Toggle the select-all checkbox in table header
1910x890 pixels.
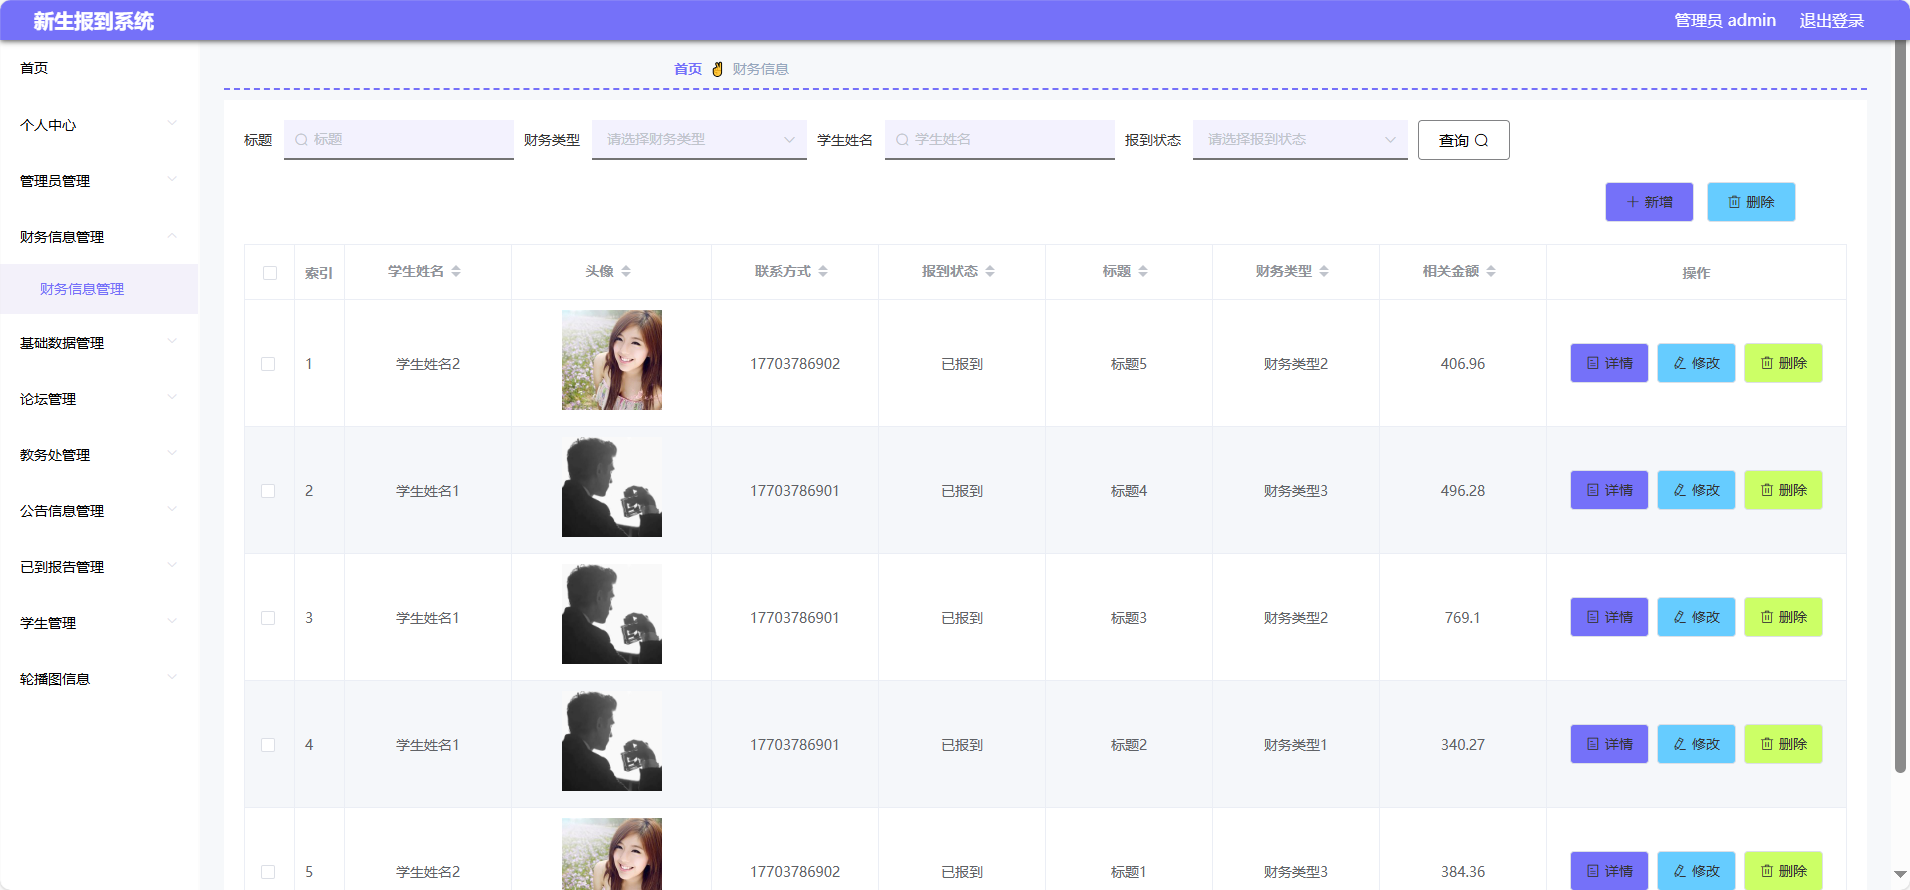click(270, 273)
